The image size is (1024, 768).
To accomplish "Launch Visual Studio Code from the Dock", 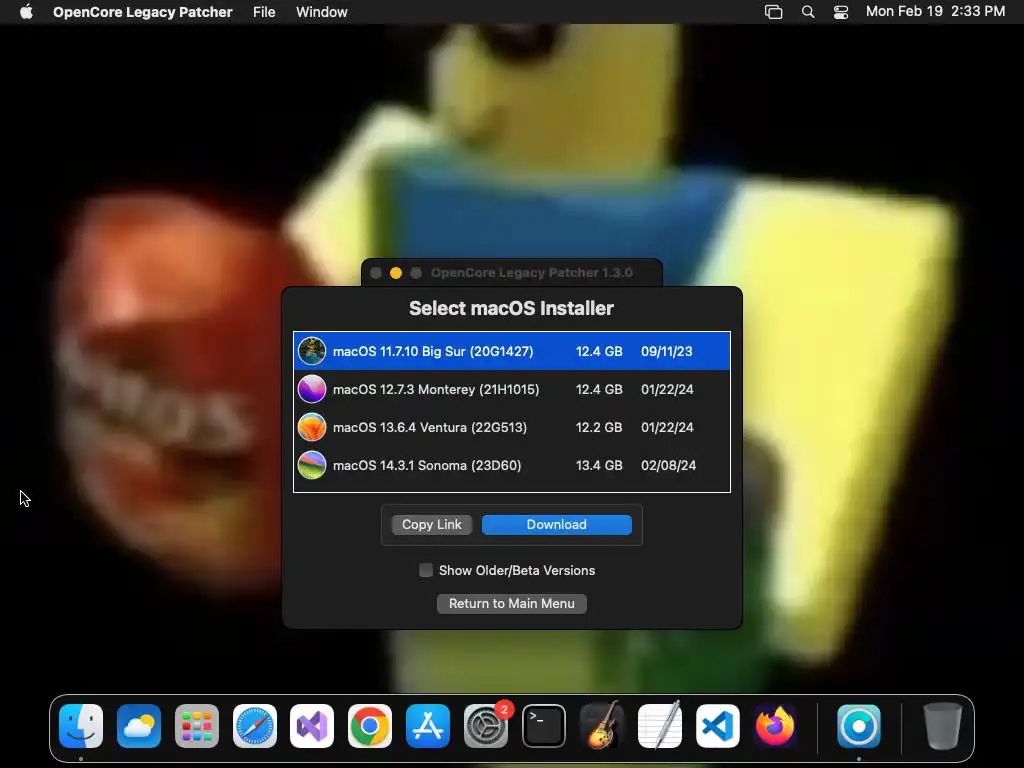I will click(x=717, y=726).
